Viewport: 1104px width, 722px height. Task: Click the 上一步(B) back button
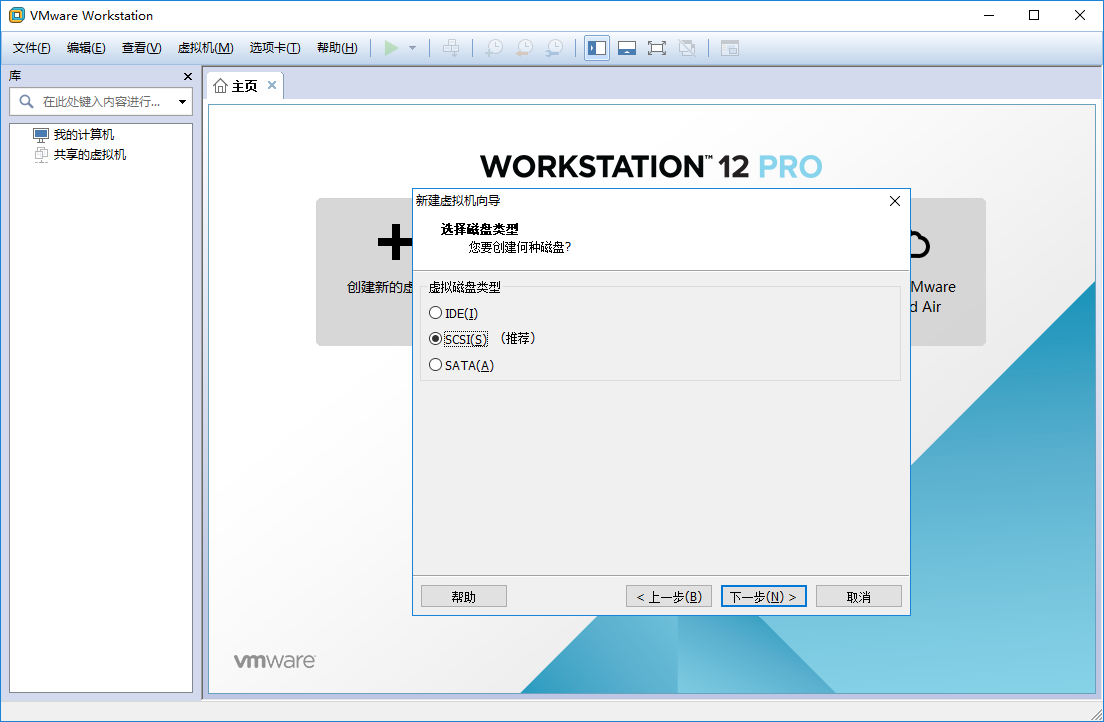click(x=668, y=596)
